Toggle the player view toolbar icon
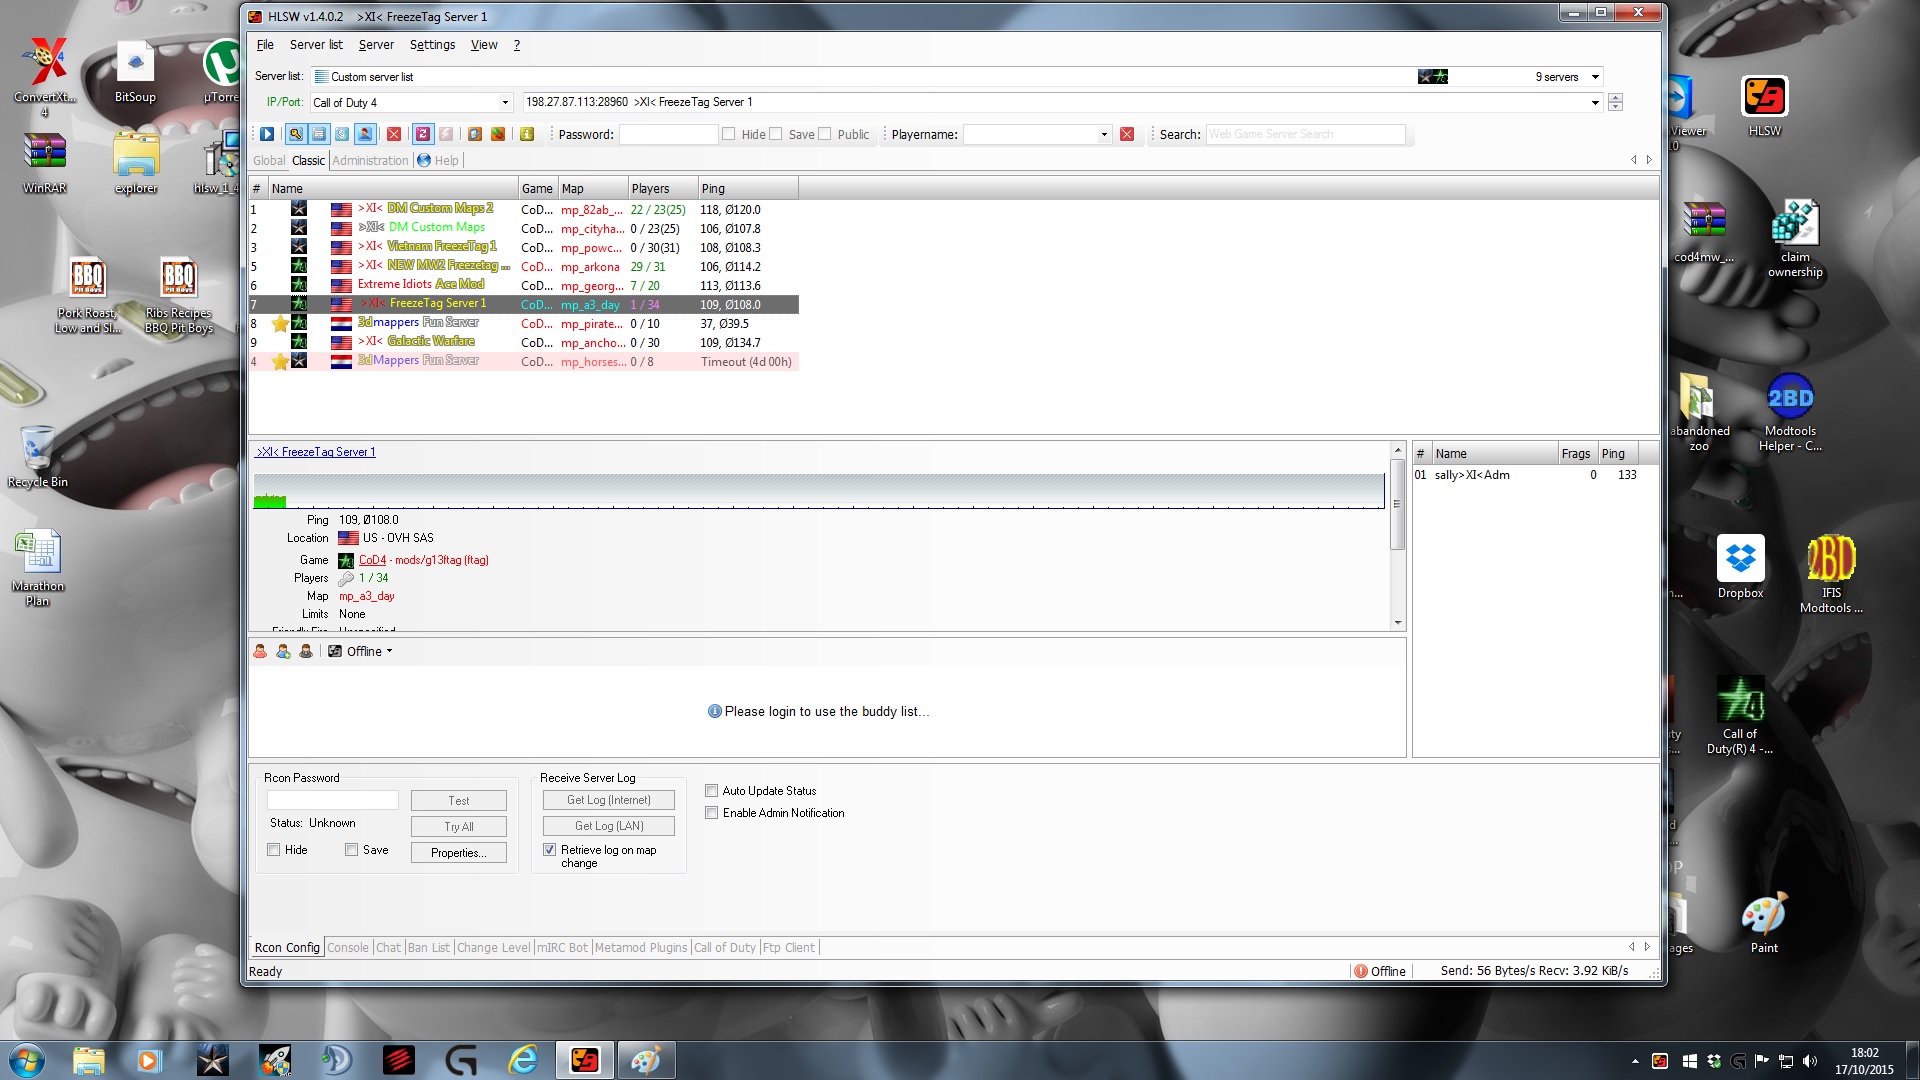 [365, 134]
